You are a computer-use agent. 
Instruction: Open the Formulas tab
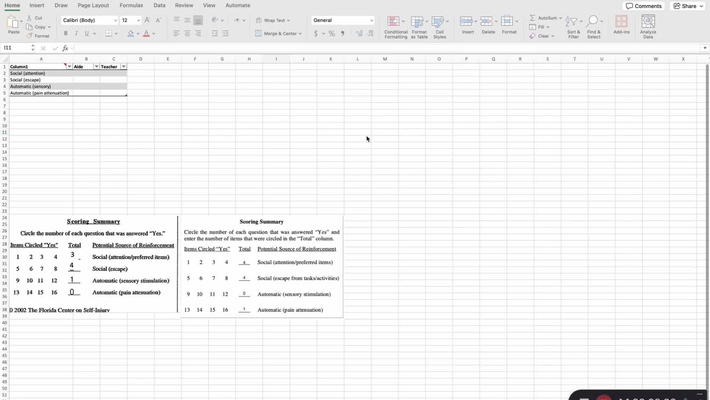point(131,5)
